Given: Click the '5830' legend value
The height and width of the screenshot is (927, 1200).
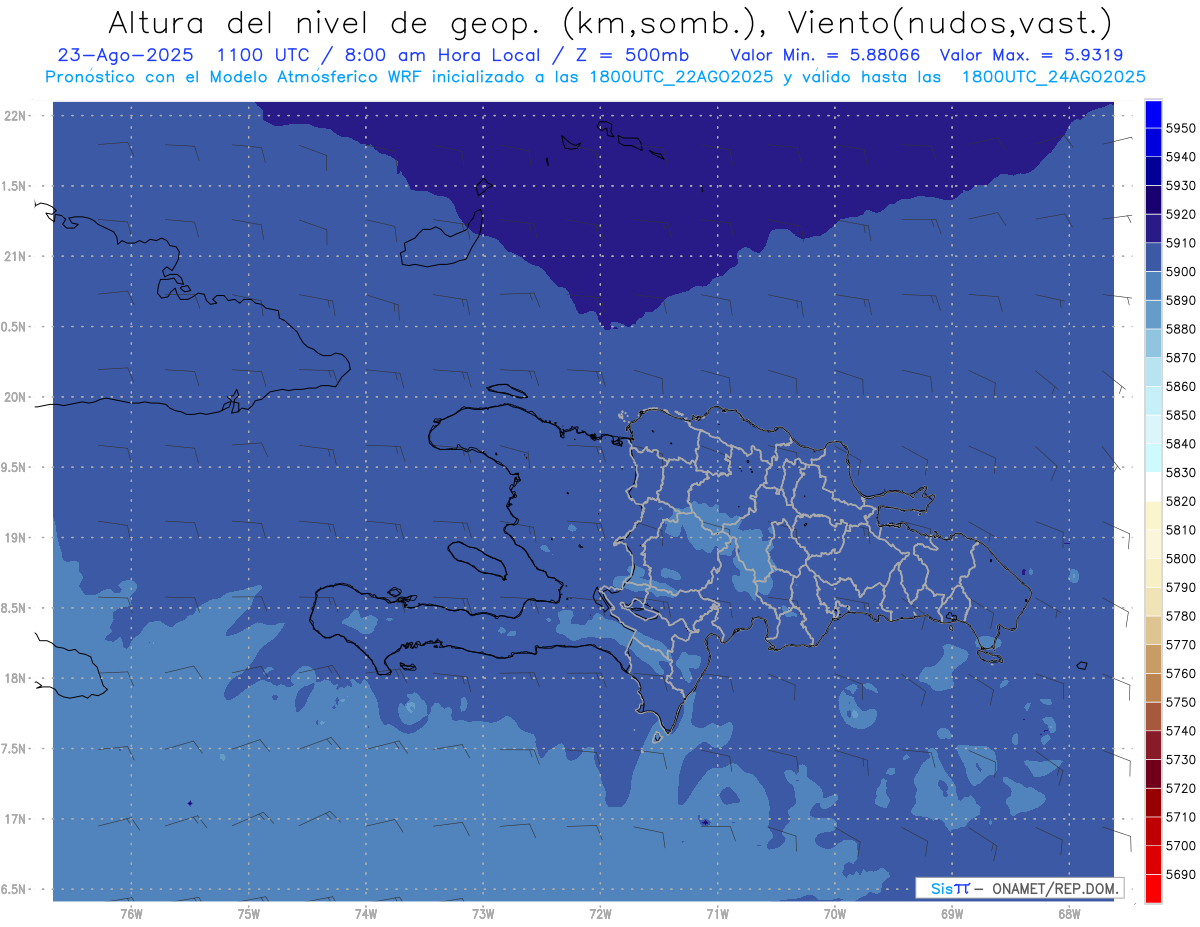Looking at the screenshot, I should point(1181,473).
